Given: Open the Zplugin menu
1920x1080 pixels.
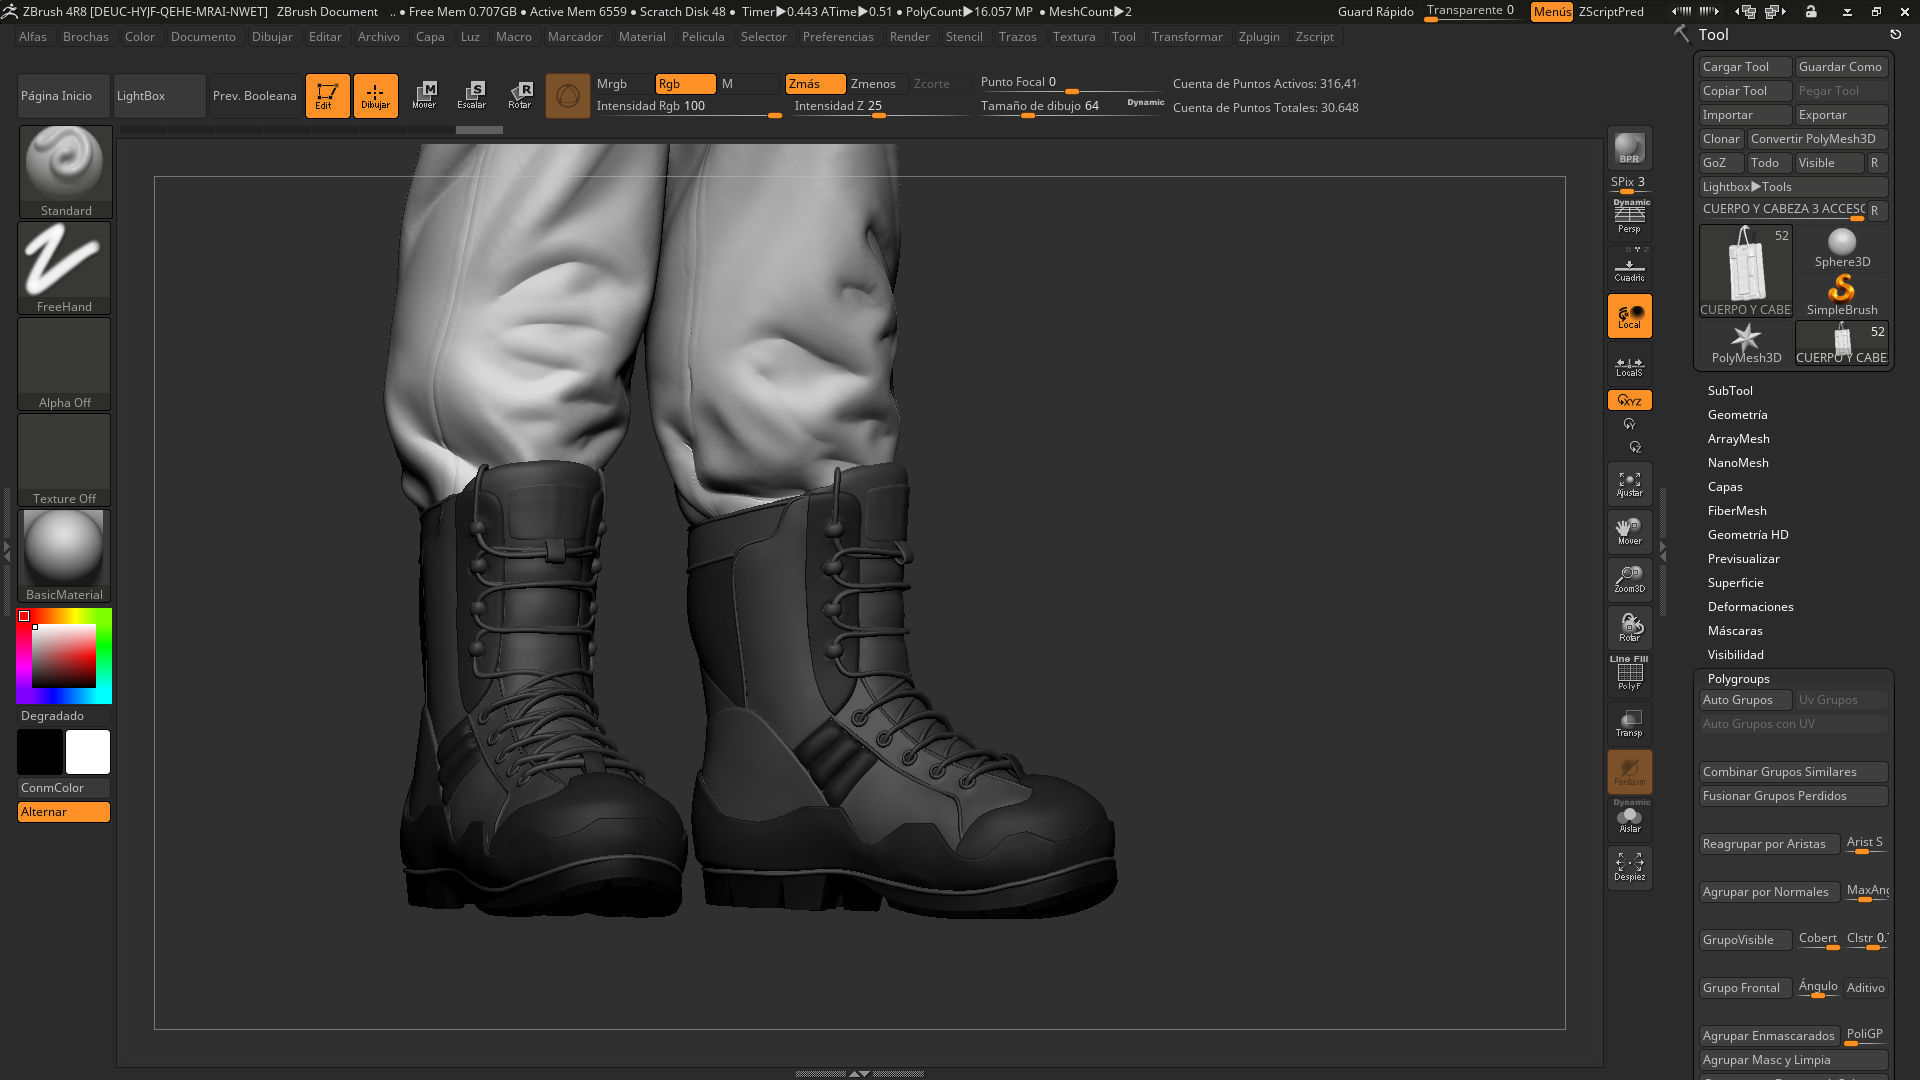Looking at the screenshot, I should click(1259, 37).
